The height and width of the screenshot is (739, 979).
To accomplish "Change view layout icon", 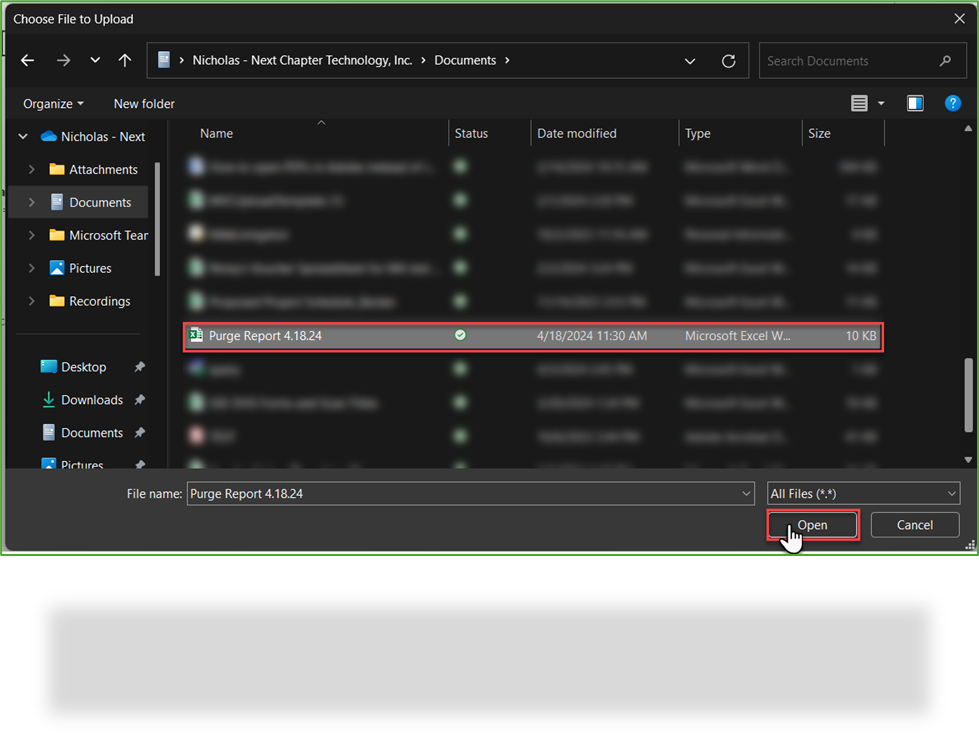I will coord(859,104).
